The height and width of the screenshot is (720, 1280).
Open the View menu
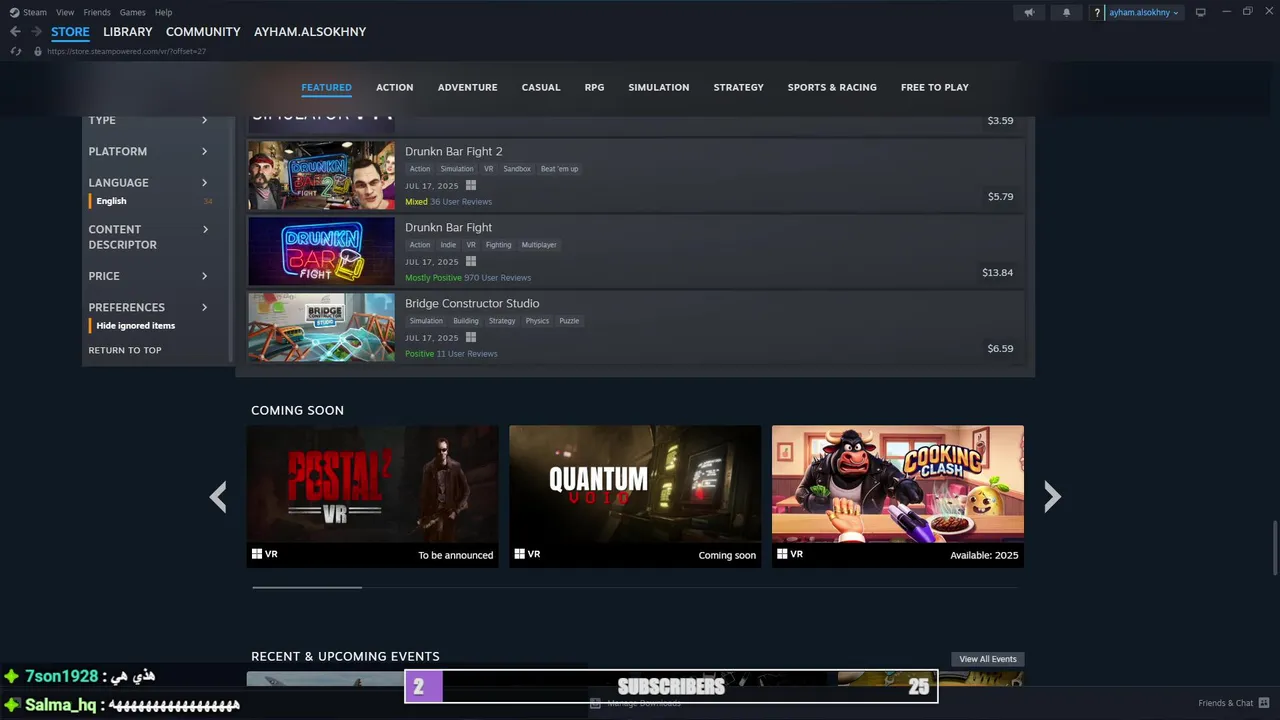[x=65, y=12]
